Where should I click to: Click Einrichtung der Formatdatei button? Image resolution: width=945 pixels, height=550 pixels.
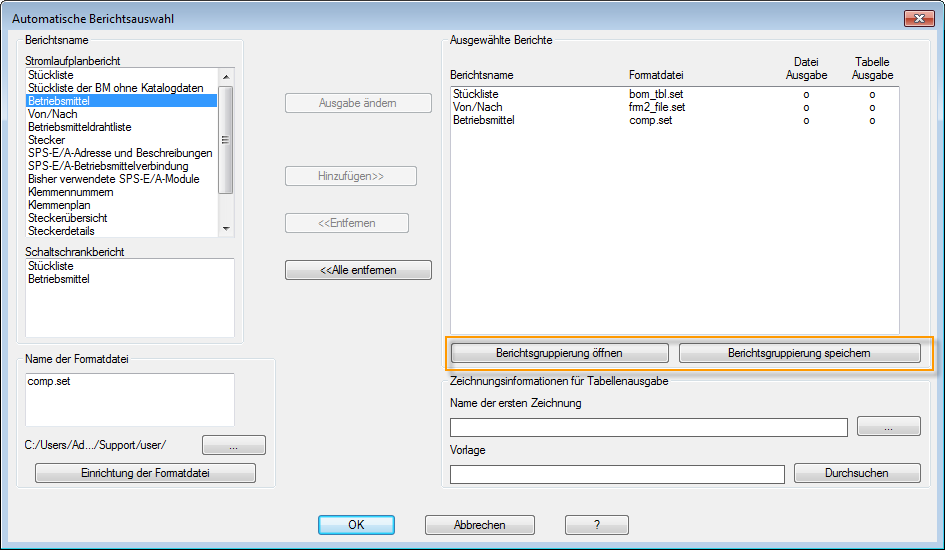pyautogui.click(x=145, y=473)
